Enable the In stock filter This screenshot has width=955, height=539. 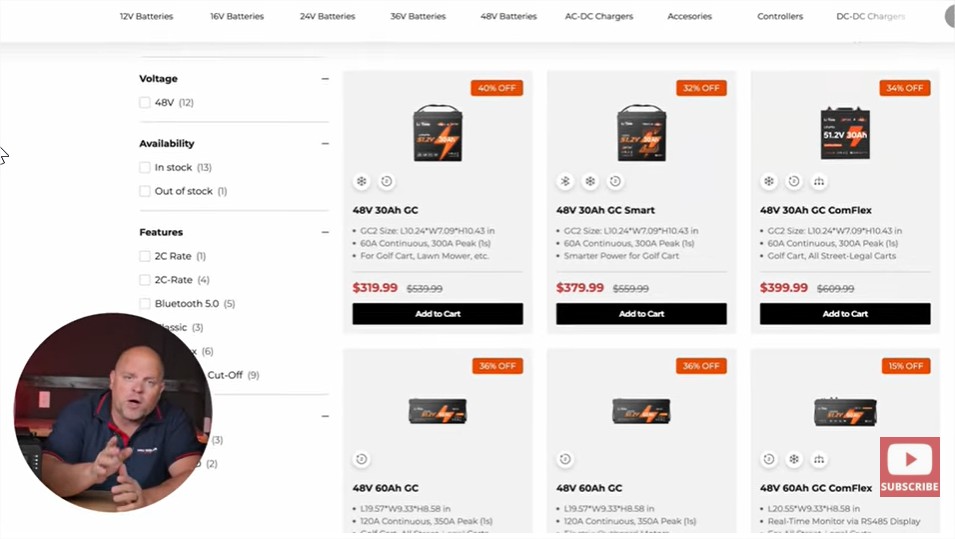(x=145, y=168)
